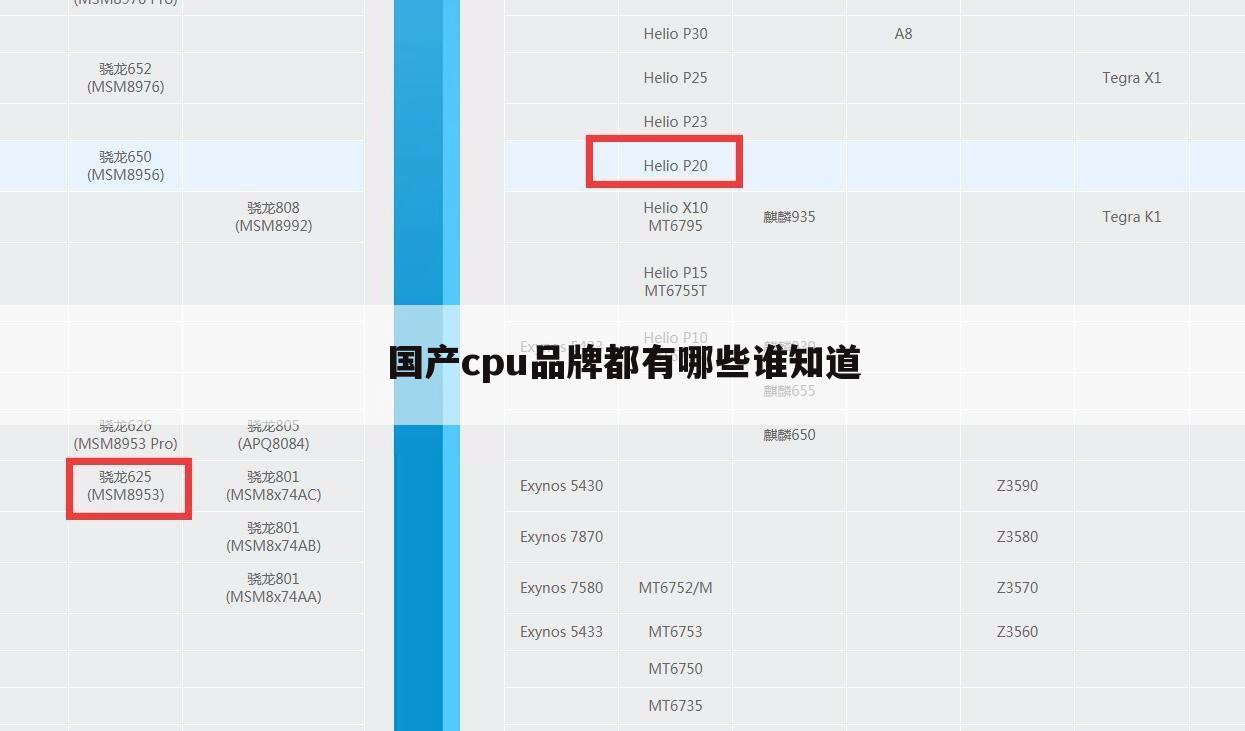Select 骁龙801 MSM8x74AA entry

[274, 588]
